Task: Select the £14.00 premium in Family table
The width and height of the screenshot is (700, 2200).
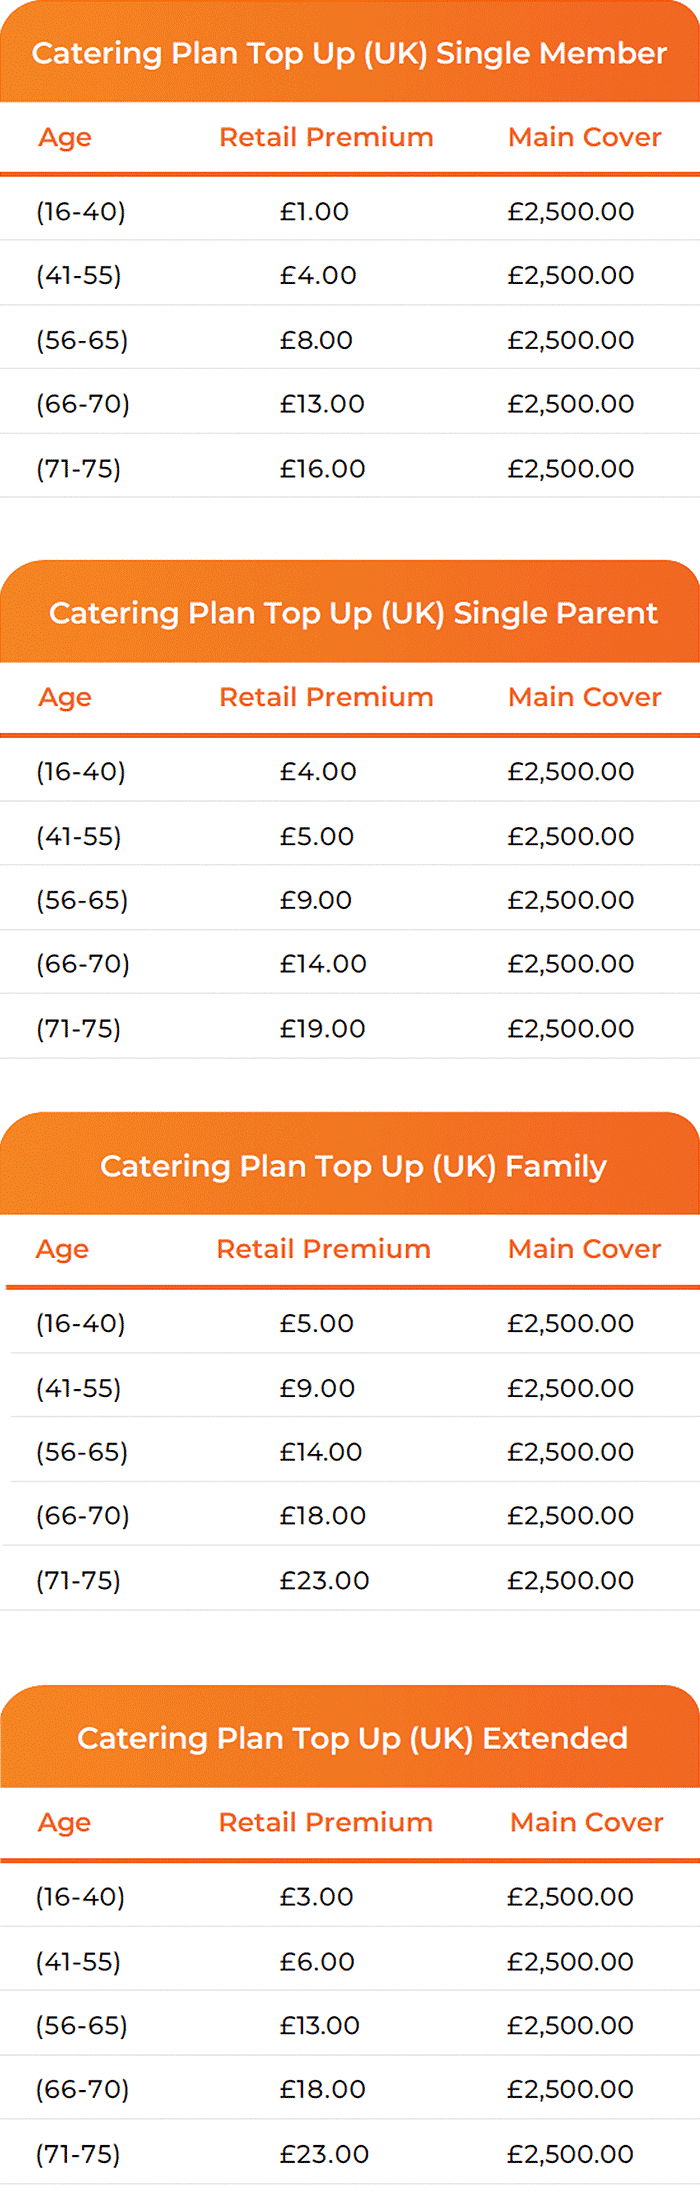Action: [320, 1452]
